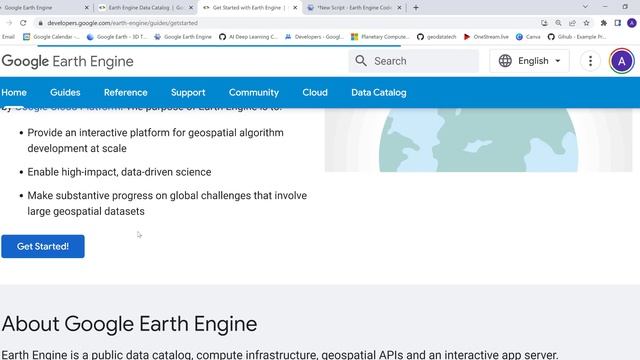Image resolution: width=640 pixels, height=360 pixels.
Task: Click the About Google Earth Engine heading
Action: [x=129, y=324]
